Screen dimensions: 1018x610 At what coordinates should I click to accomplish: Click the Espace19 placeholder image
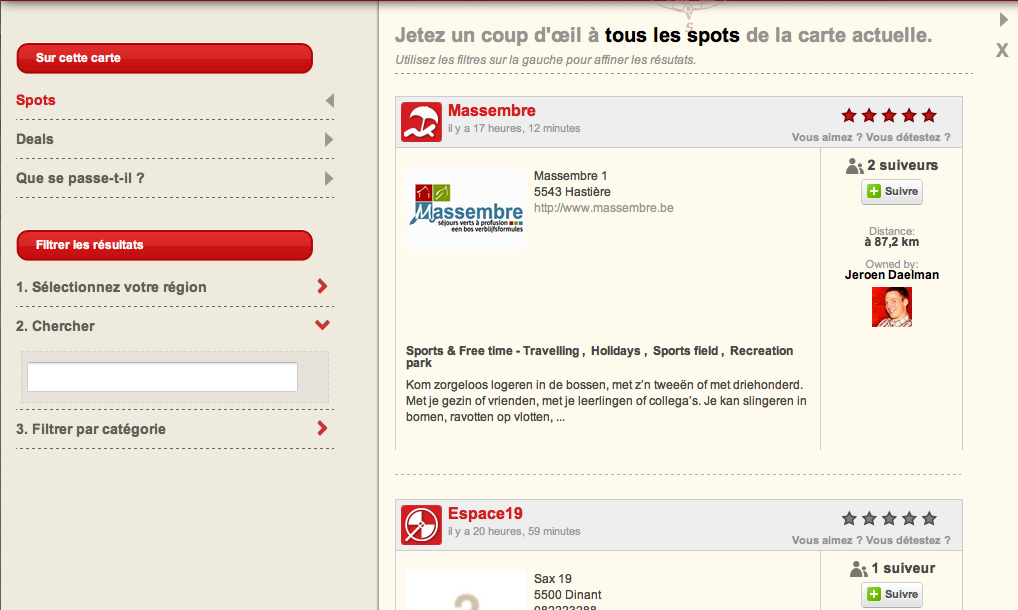(x=466, y=591)
